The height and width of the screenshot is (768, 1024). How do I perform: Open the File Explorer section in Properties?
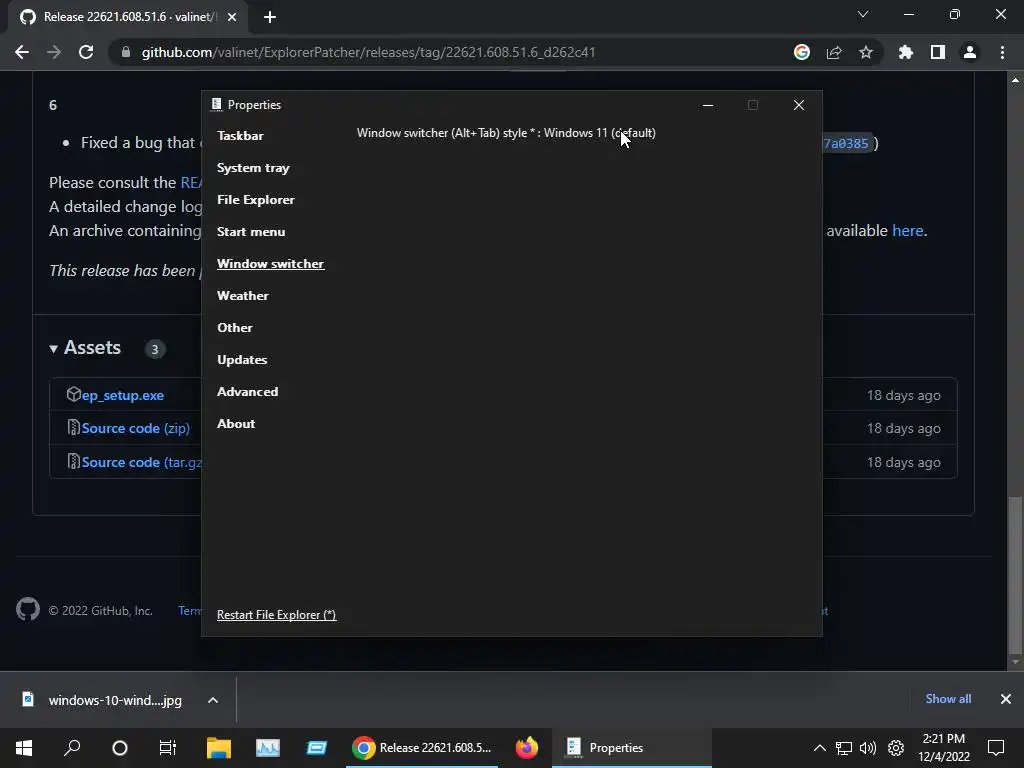255,200
